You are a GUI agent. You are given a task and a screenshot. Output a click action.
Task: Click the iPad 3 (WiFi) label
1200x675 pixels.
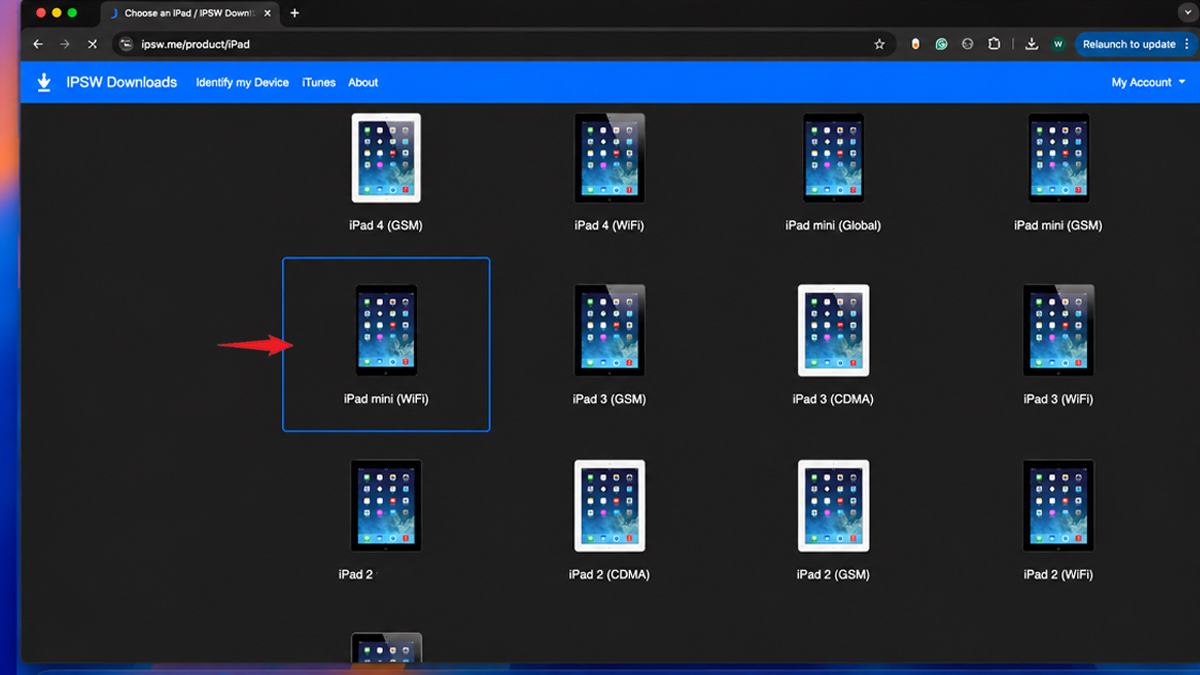1058,399
